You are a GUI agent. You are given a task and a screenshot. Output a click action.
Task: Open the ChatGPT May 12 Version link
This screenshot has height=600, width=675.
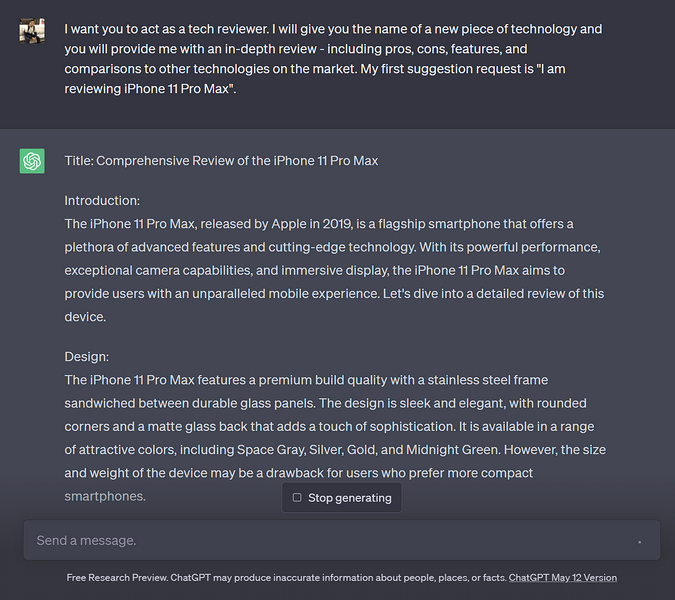tap(562, 578)
